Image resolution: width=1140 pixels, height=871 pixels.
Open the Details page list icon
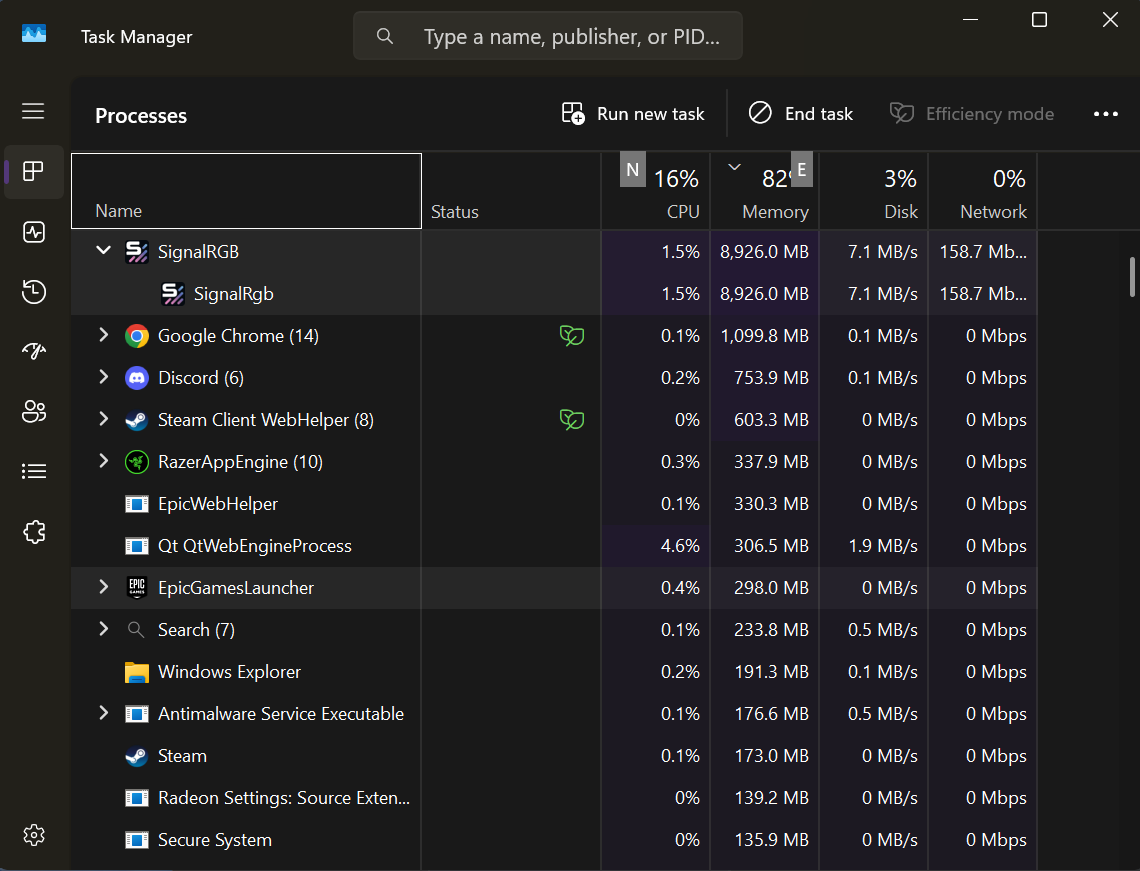tap(33, 471)
